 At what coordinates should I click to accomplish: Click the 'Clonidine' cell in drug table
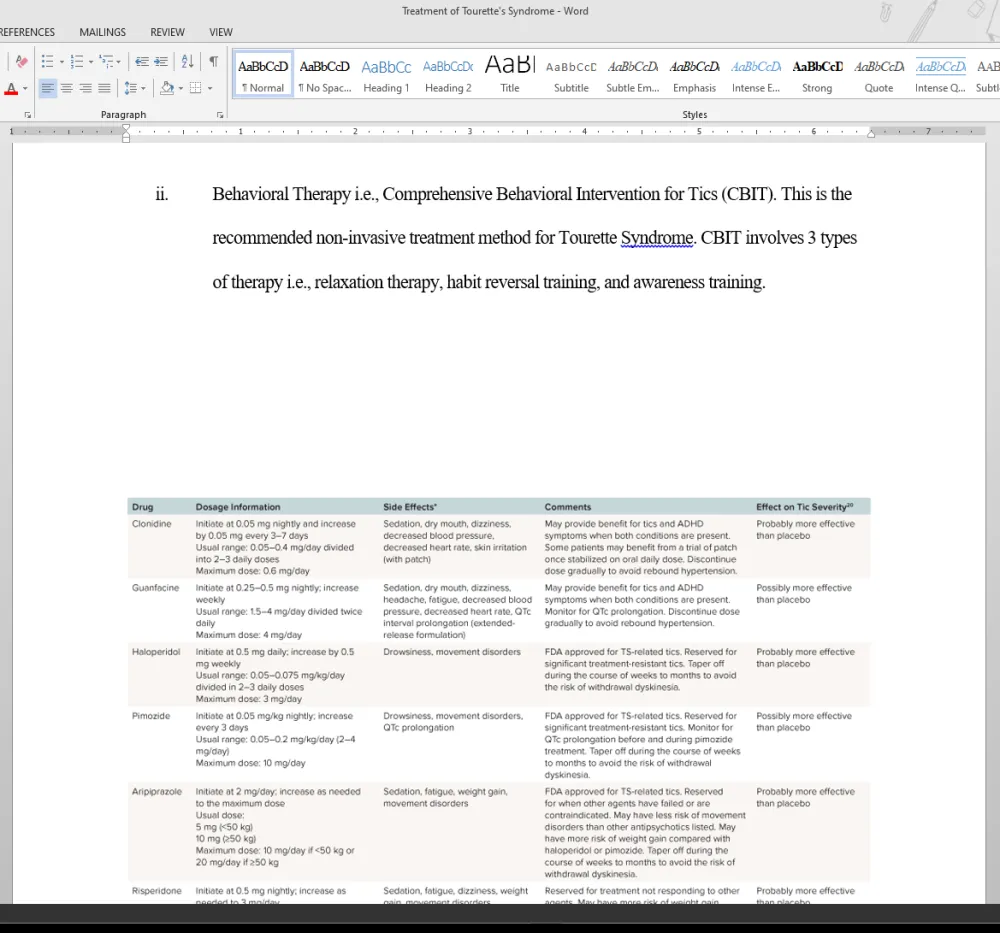pos(152,524)
